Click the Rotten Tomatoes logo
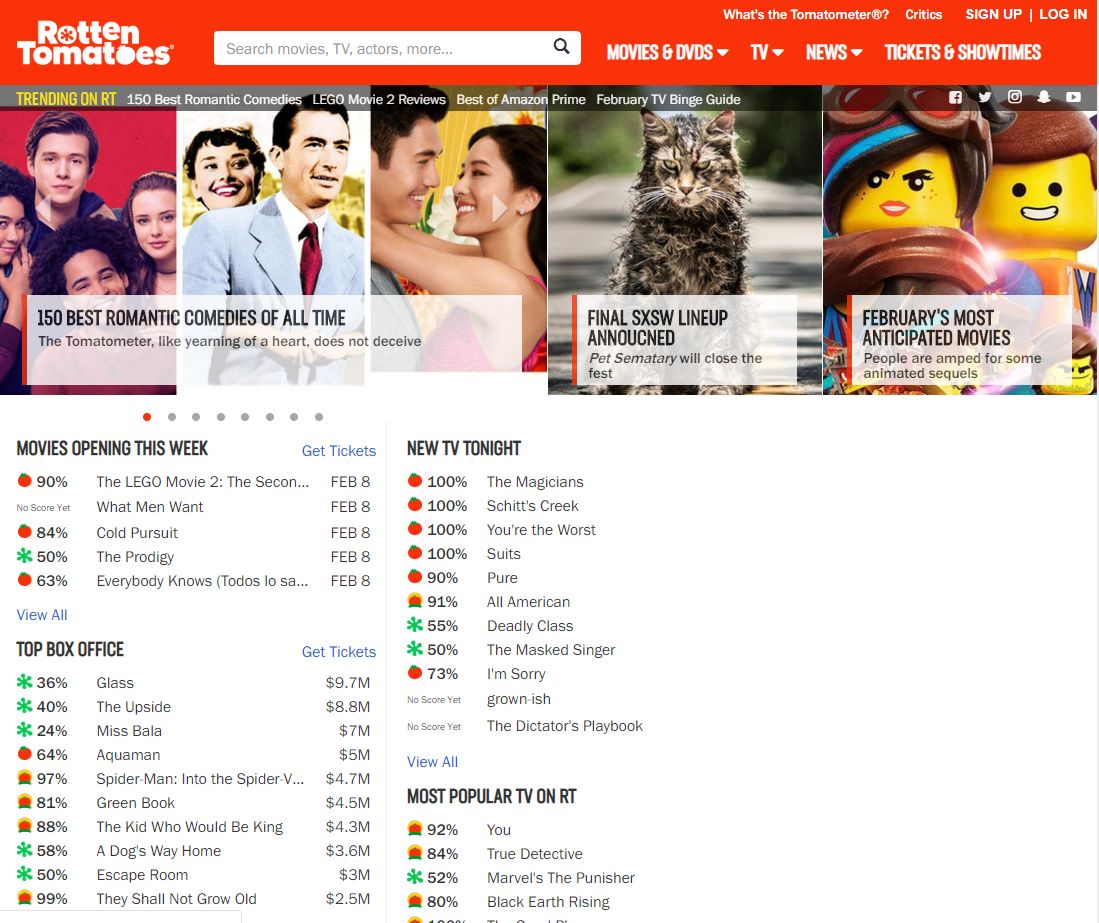This screenshot has height=923, width=1099. tap(95, 43)
